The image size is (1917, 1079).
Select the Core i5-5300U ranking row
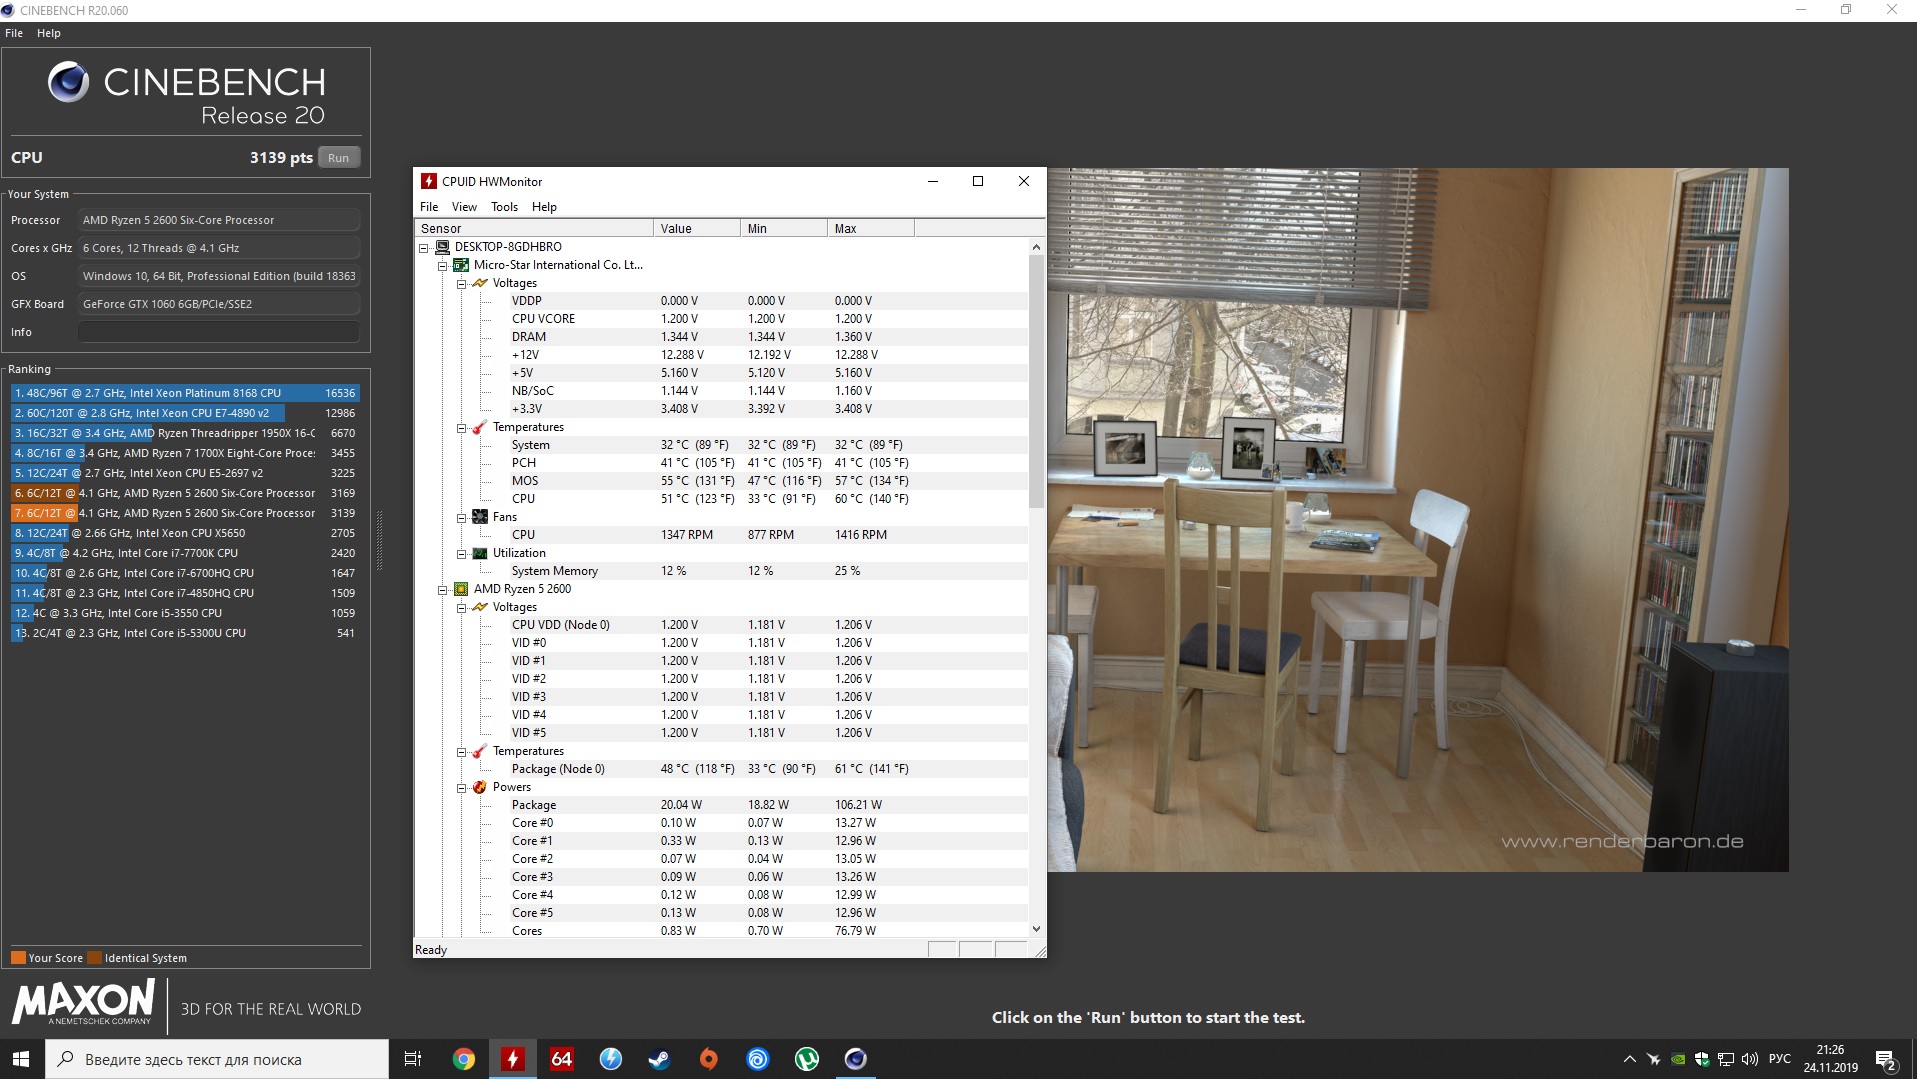[x=185, y=633]
